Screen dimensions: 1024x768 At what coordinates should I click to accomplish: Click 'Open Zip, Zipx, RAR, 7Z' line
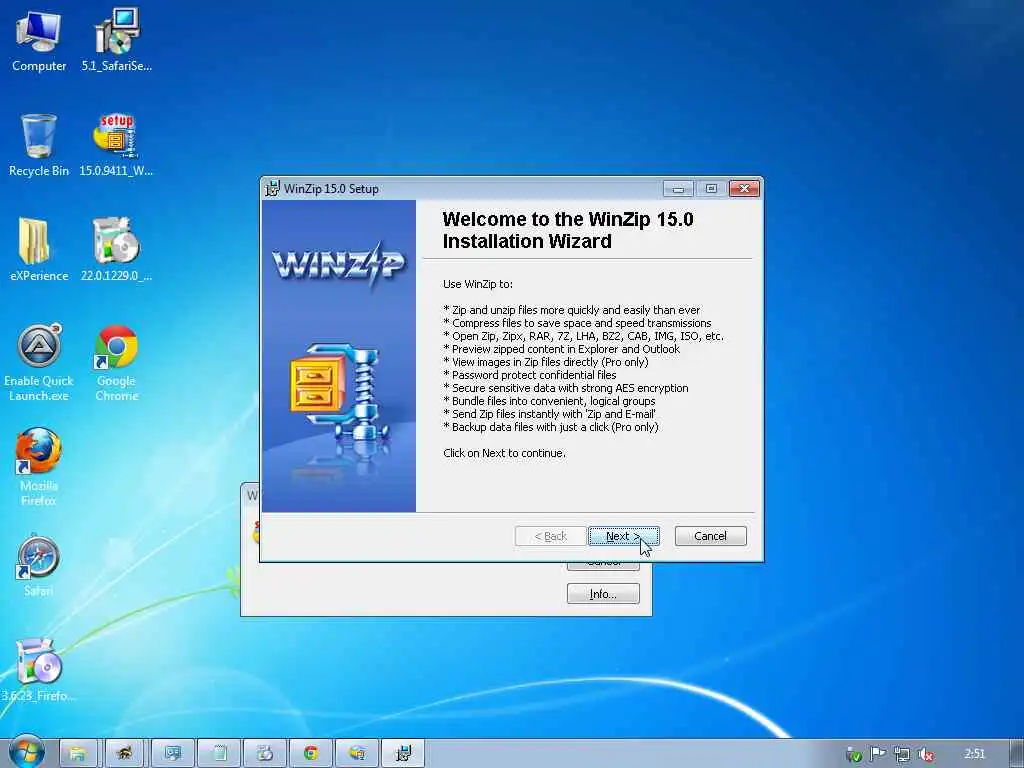point(583,336)
